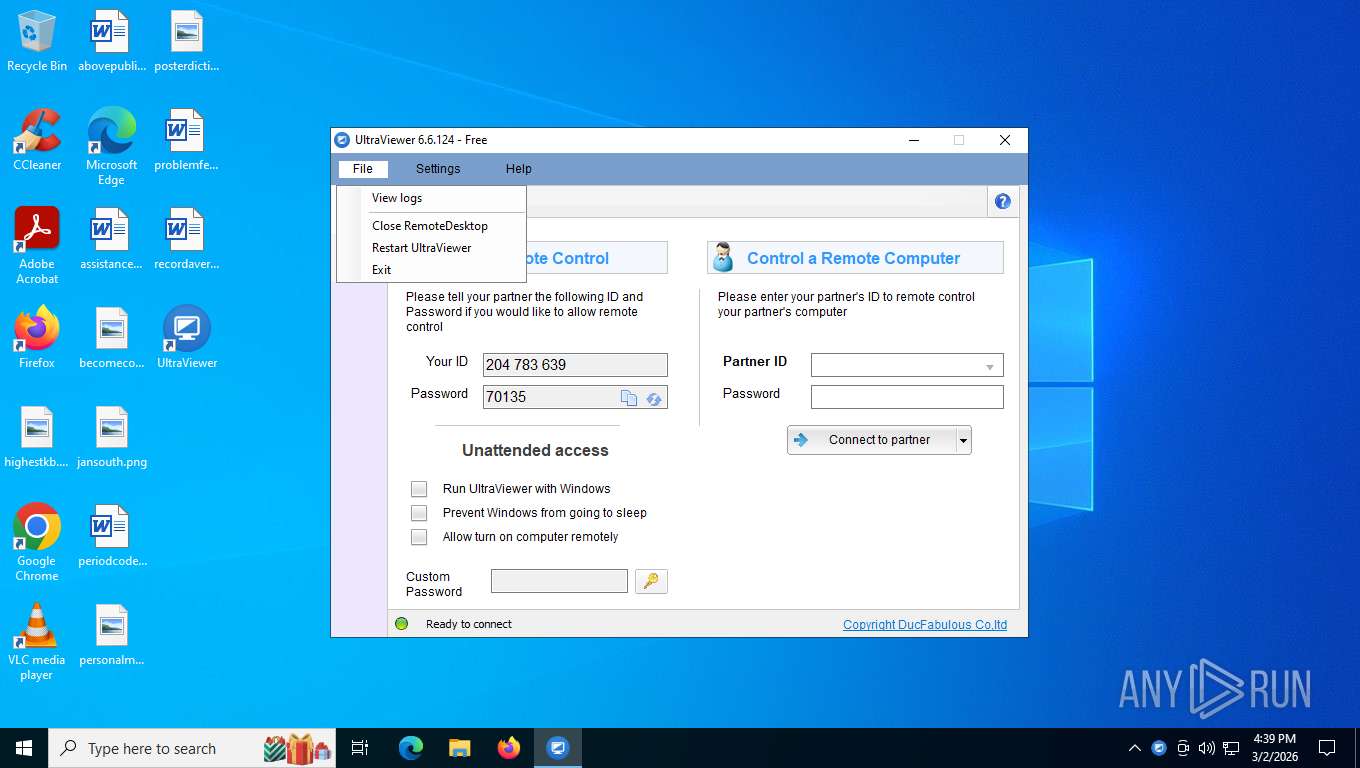The height and width of the screenshot is (768, 1360).
Task: Open the Task View taskbar button
Action: tap(360, 748)
